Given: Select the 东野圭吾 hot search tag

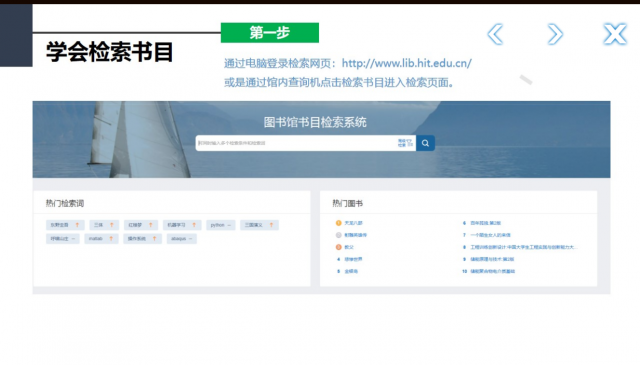Looking at the screenshot, I should point(65,225).
